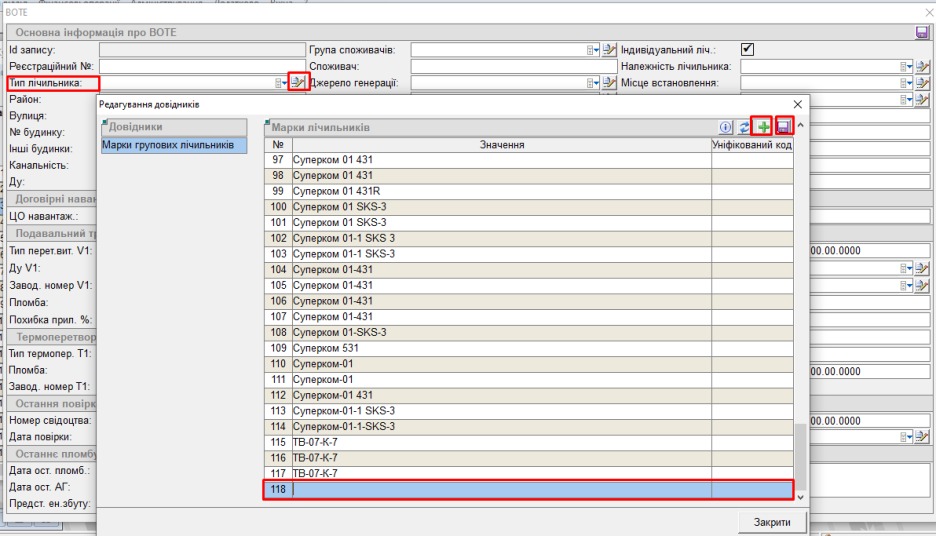Click into the Реєстраційний № input field

tap(202, 66)
